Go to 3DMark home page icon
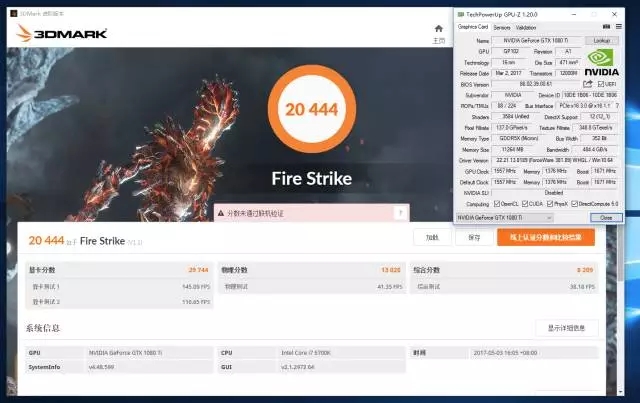The image size is (640, 403). (439, 29)
